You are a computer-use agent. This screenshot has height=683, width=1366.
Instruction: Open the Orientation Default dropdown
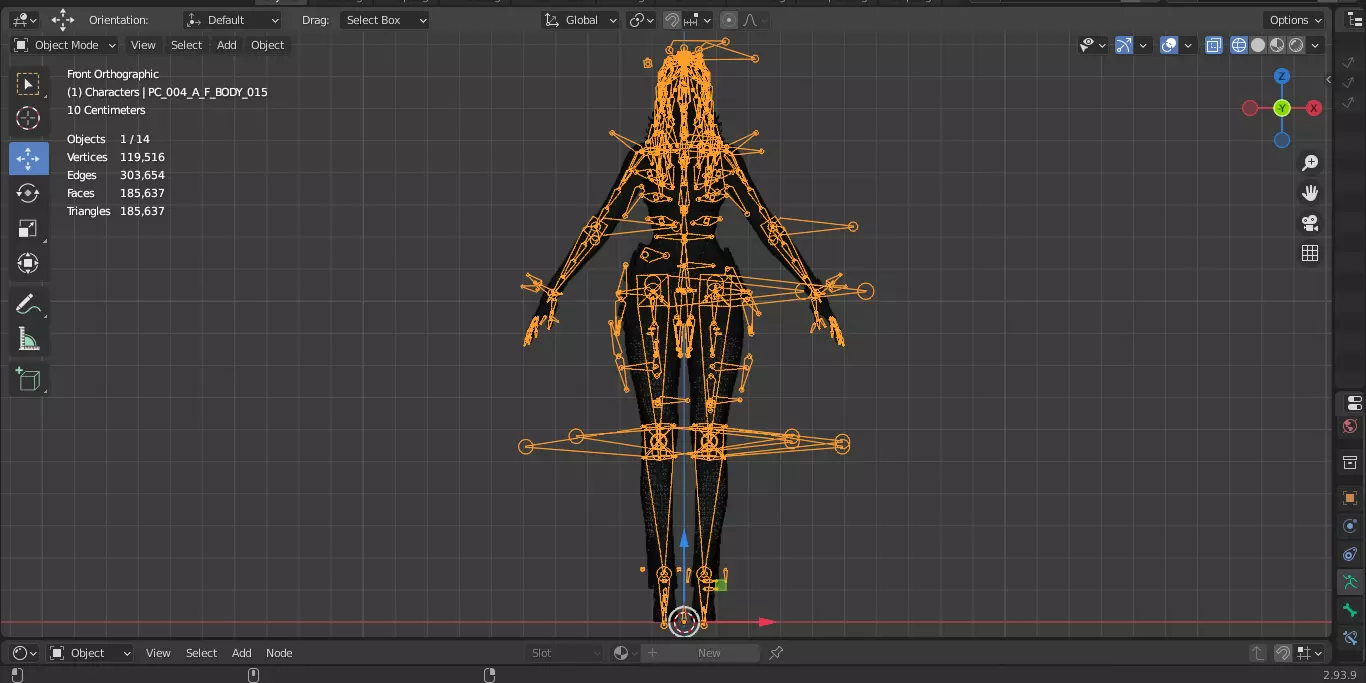click(x=233, y=20)
